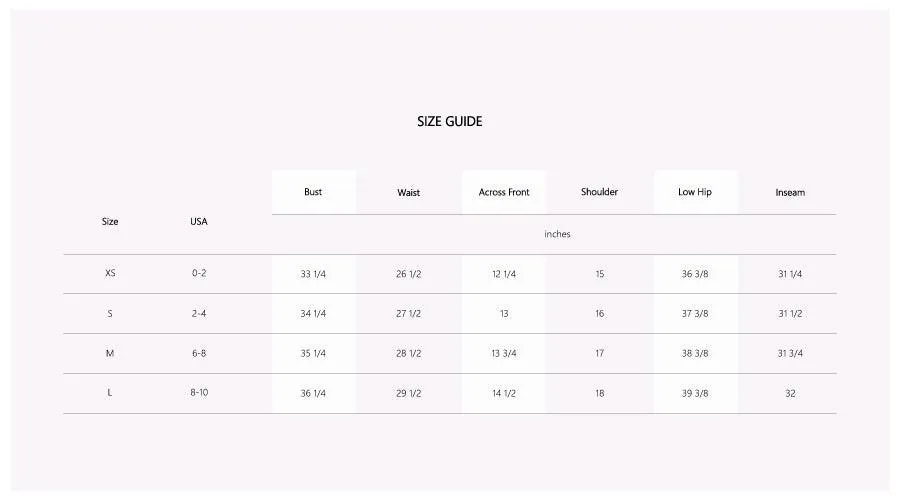Click the 13 3/4 across front value
Viewport: 900px width, 500px height.
point(503,353)
